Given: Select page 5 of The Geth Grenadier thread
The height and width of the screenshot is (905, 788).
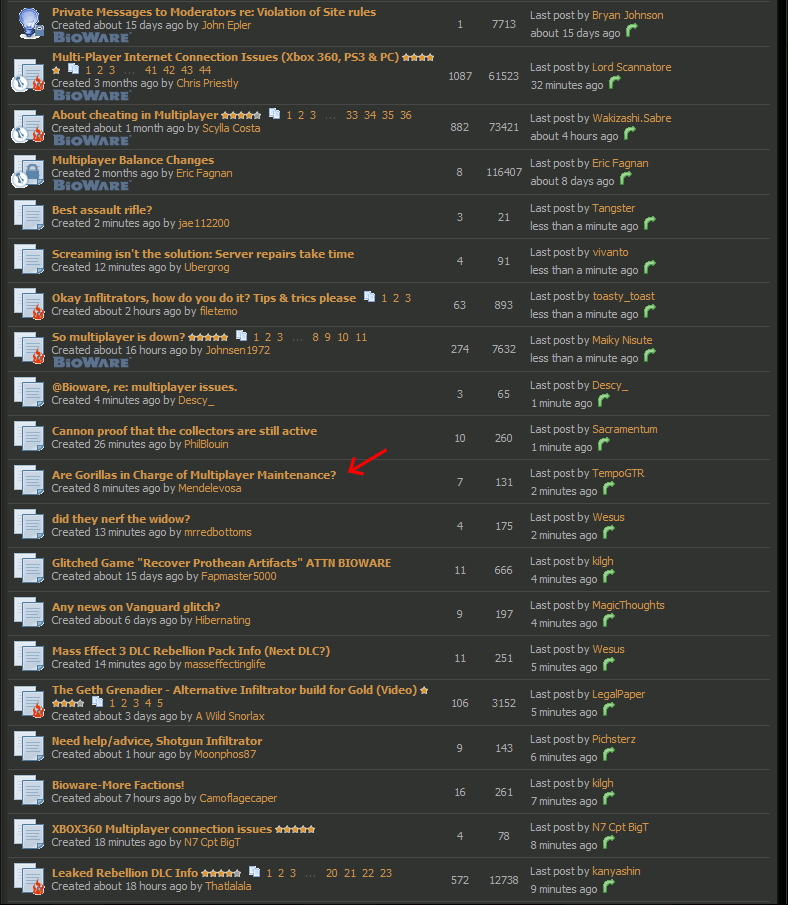Looking at the screenshot, I should coord(160,703).
